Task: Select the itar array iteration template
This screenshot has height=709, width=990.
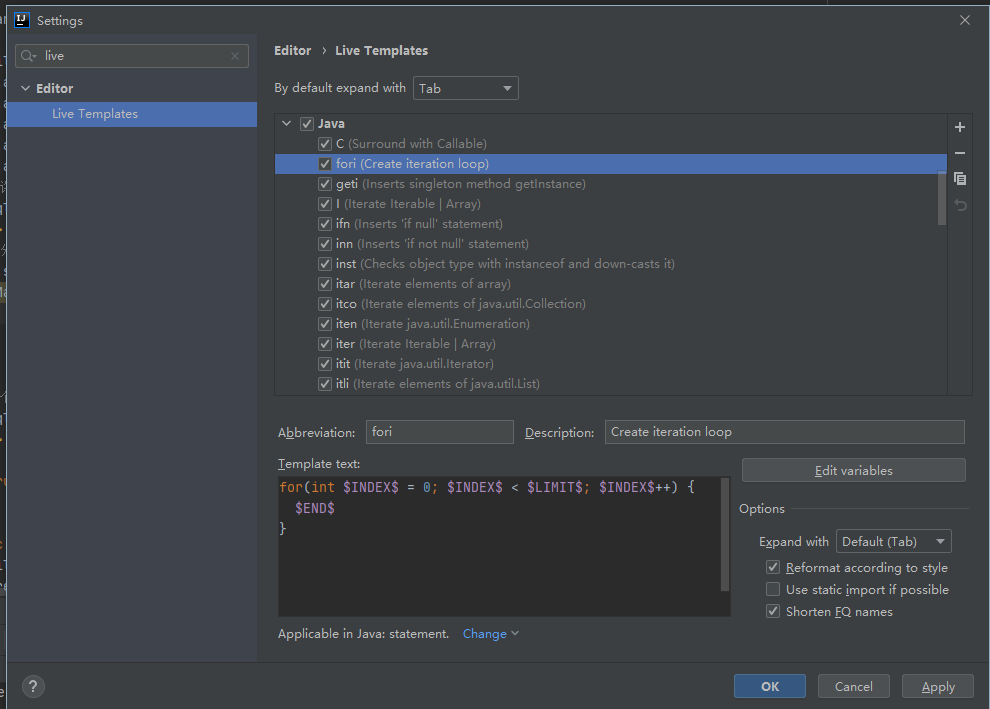Action: (x=611, y=284)
